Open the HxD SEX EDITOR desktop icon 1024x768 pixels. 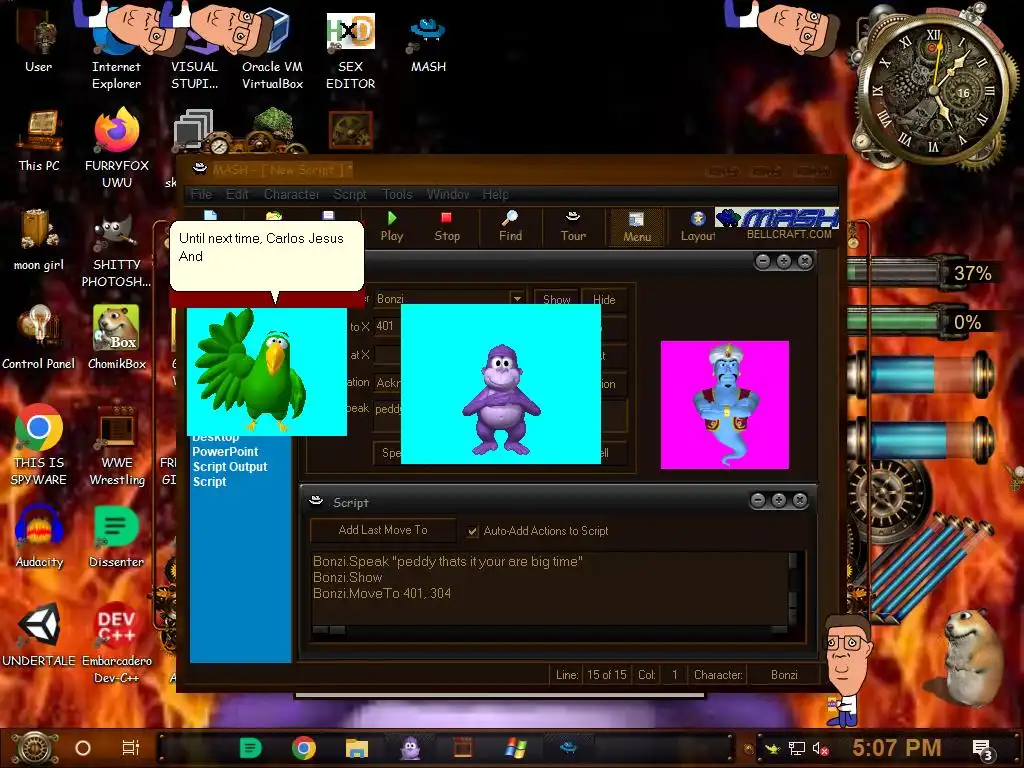[351, 49]
